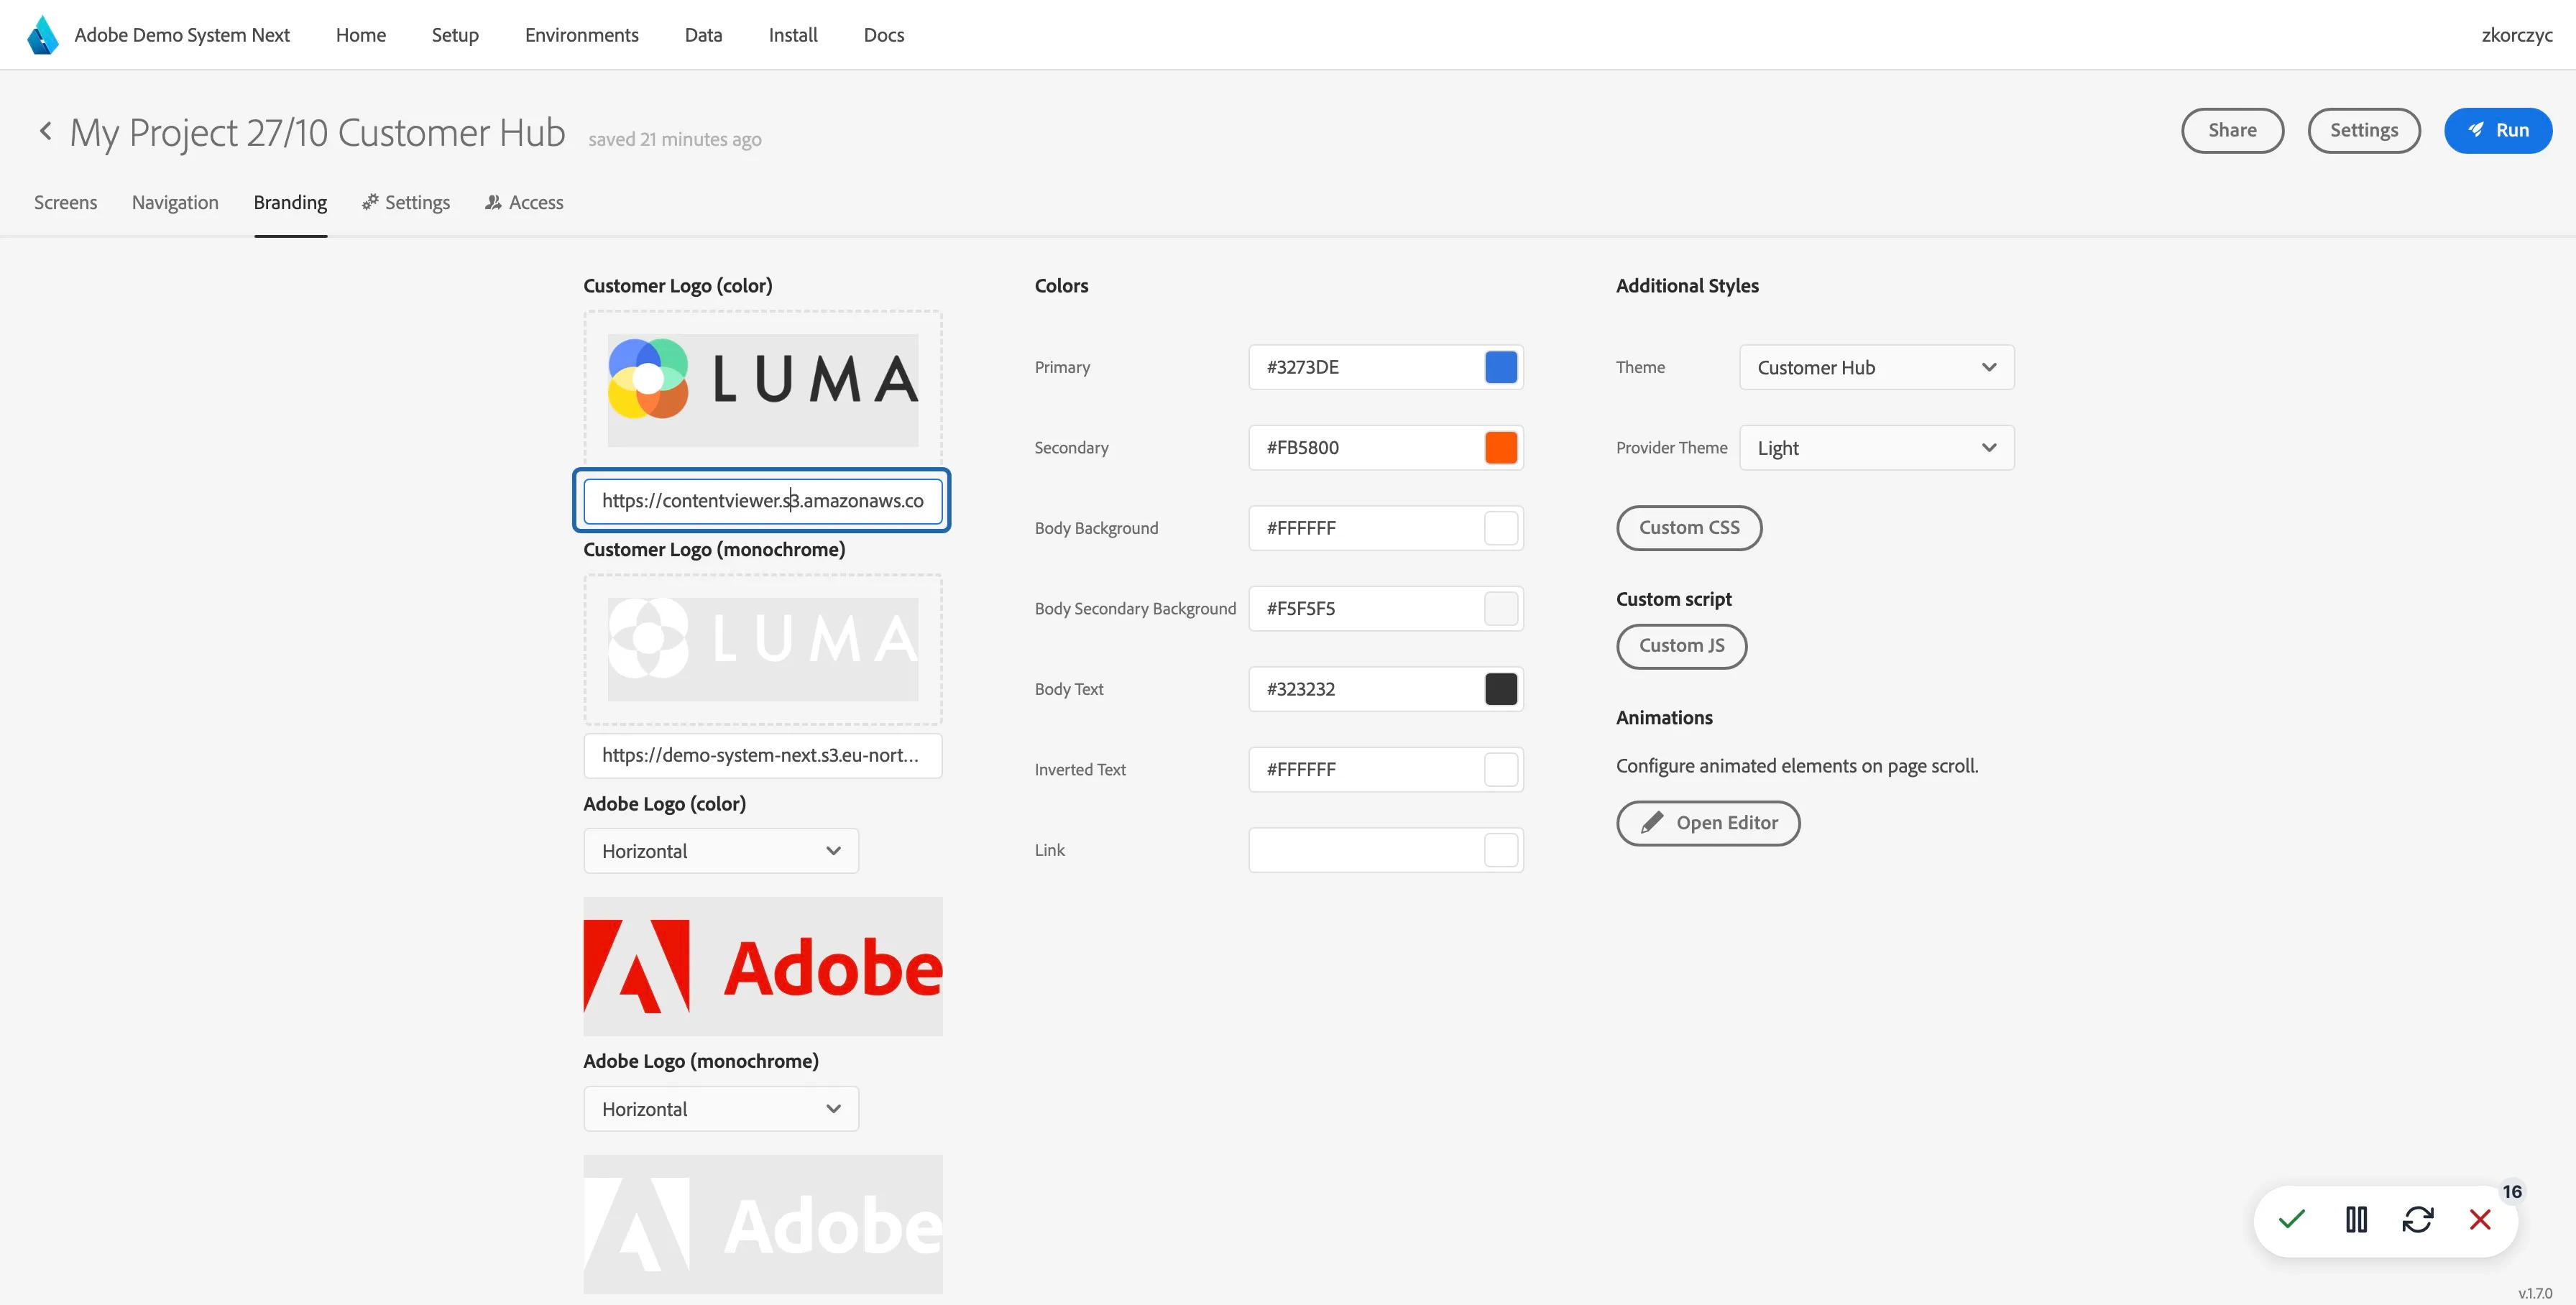Go back using the arrow beside project title
The image size is (2576, 1305).
point(45,131)
